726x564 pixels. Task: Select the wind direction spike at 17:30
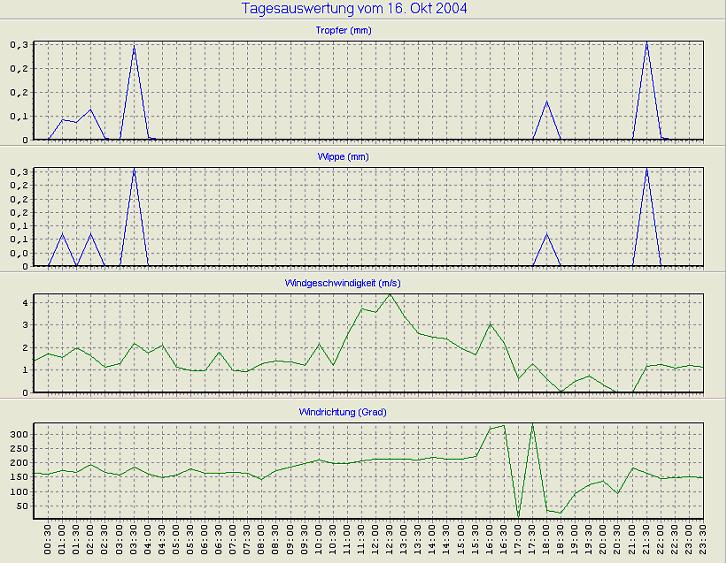(532, 425)
